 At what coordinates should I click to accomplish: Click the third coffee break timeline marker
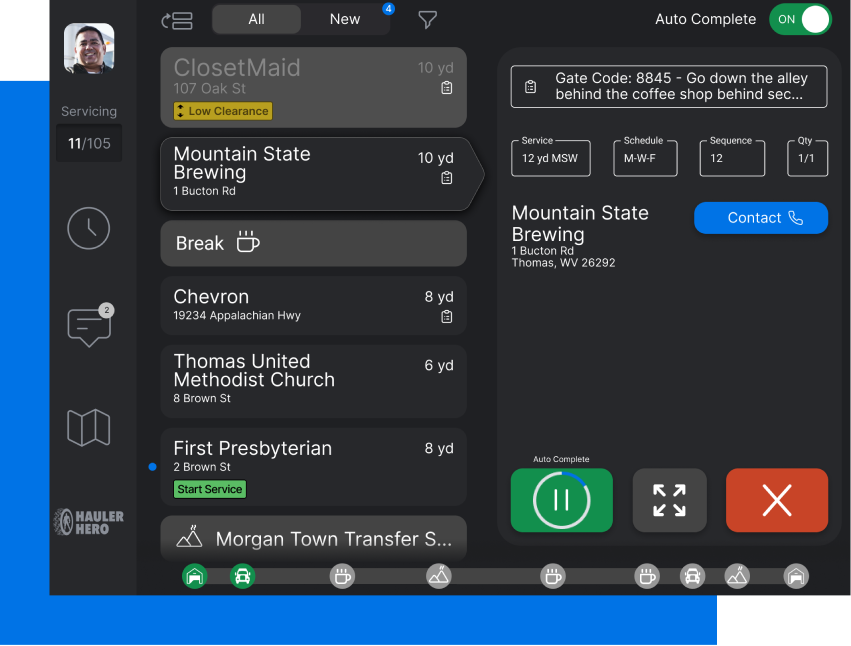click(647, 577)
